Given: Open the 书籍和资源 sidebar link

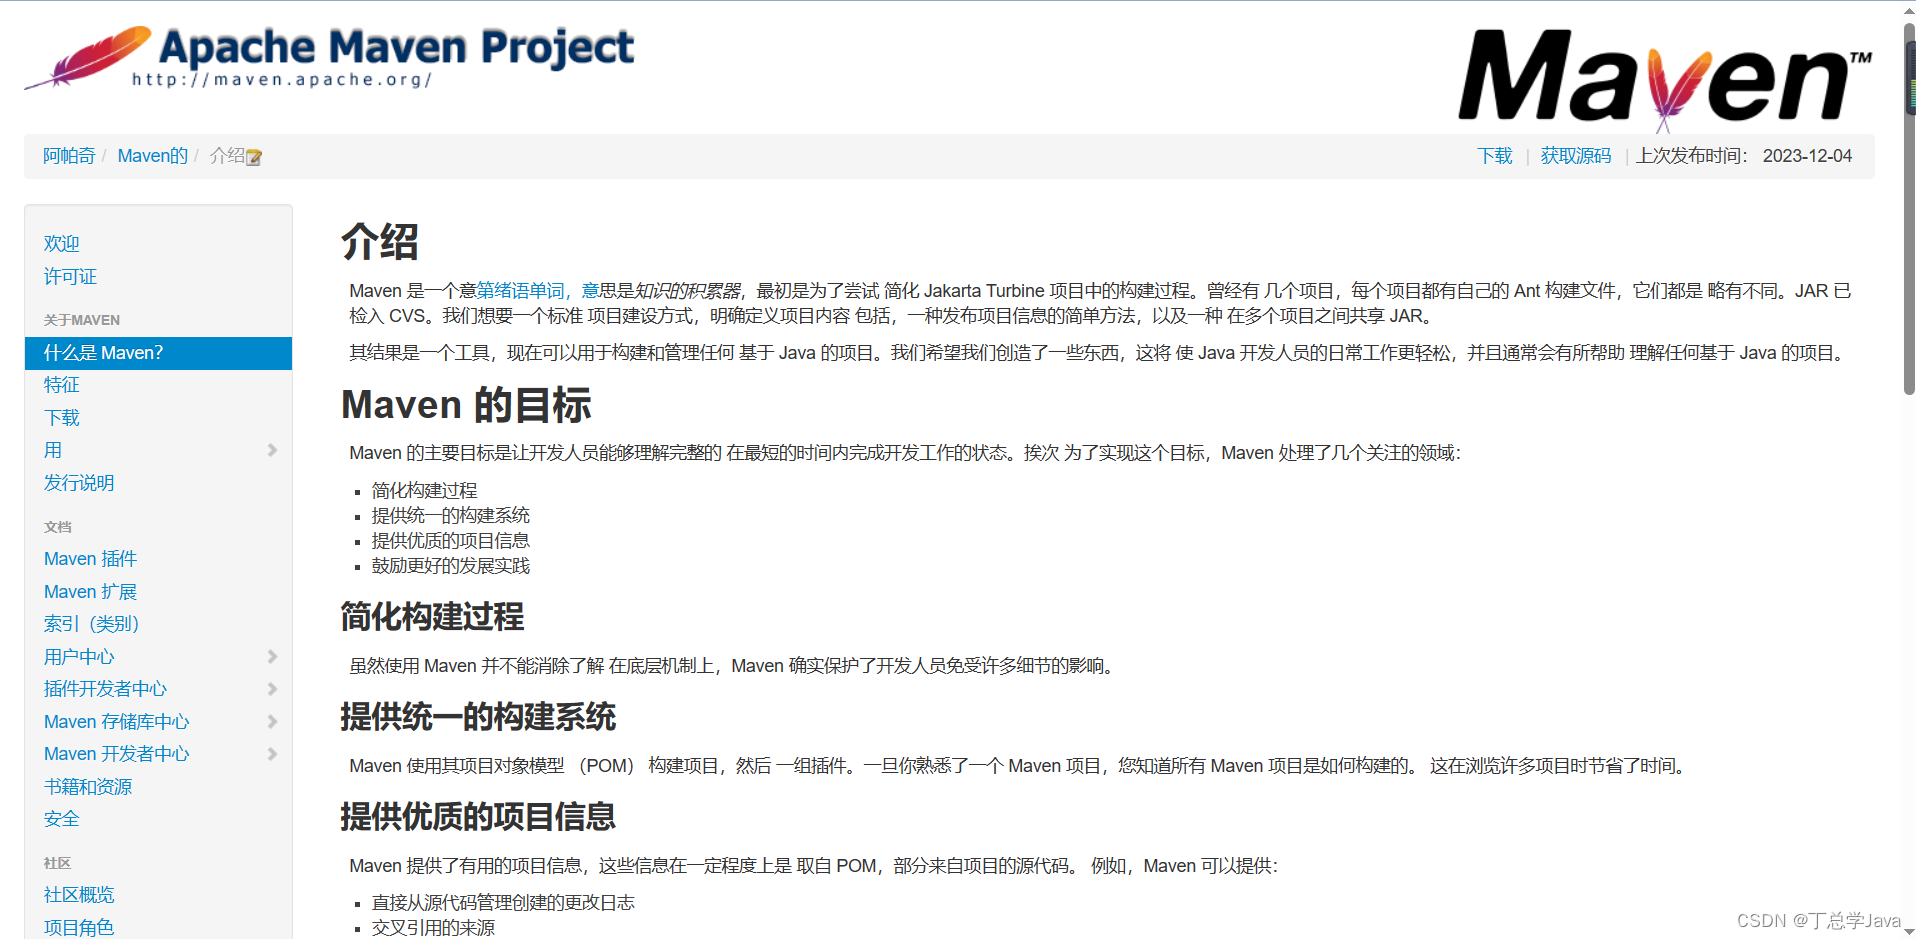Looking at the screenshot, I should 88,787.
